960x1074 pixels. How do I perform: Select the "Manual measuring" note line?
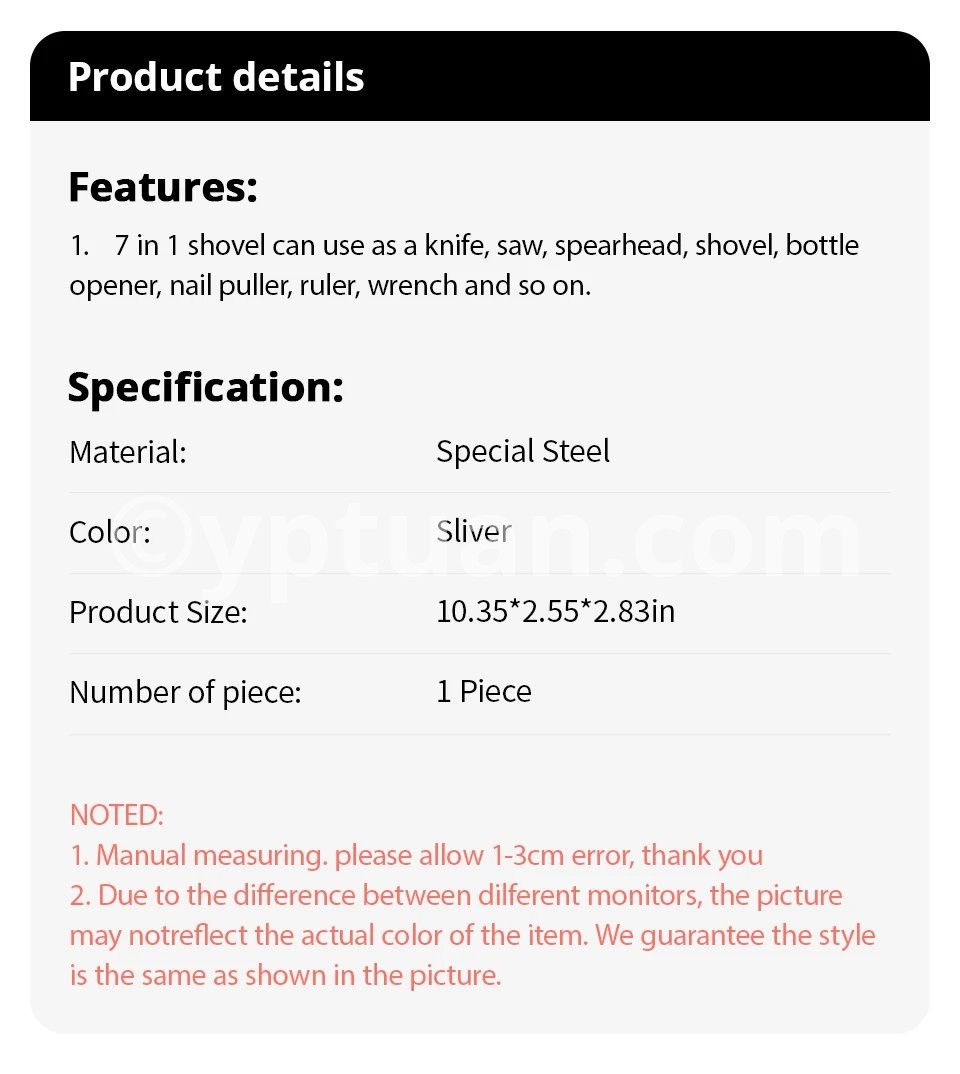416,855
